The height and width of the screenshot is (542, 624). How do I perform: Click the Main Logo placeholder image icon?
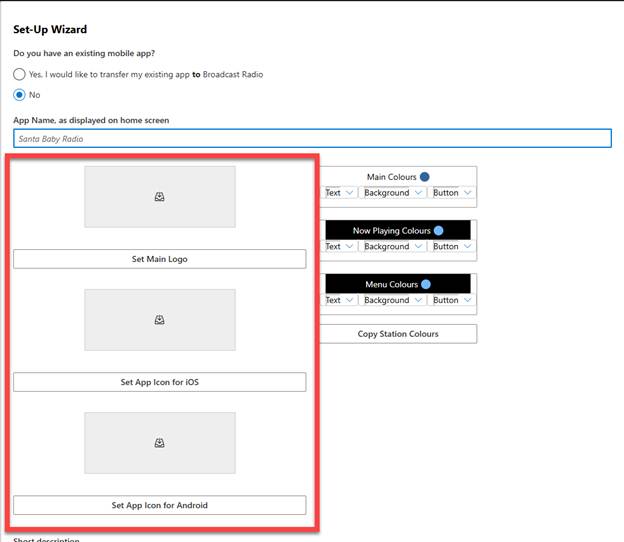click(x=160, y=197)
